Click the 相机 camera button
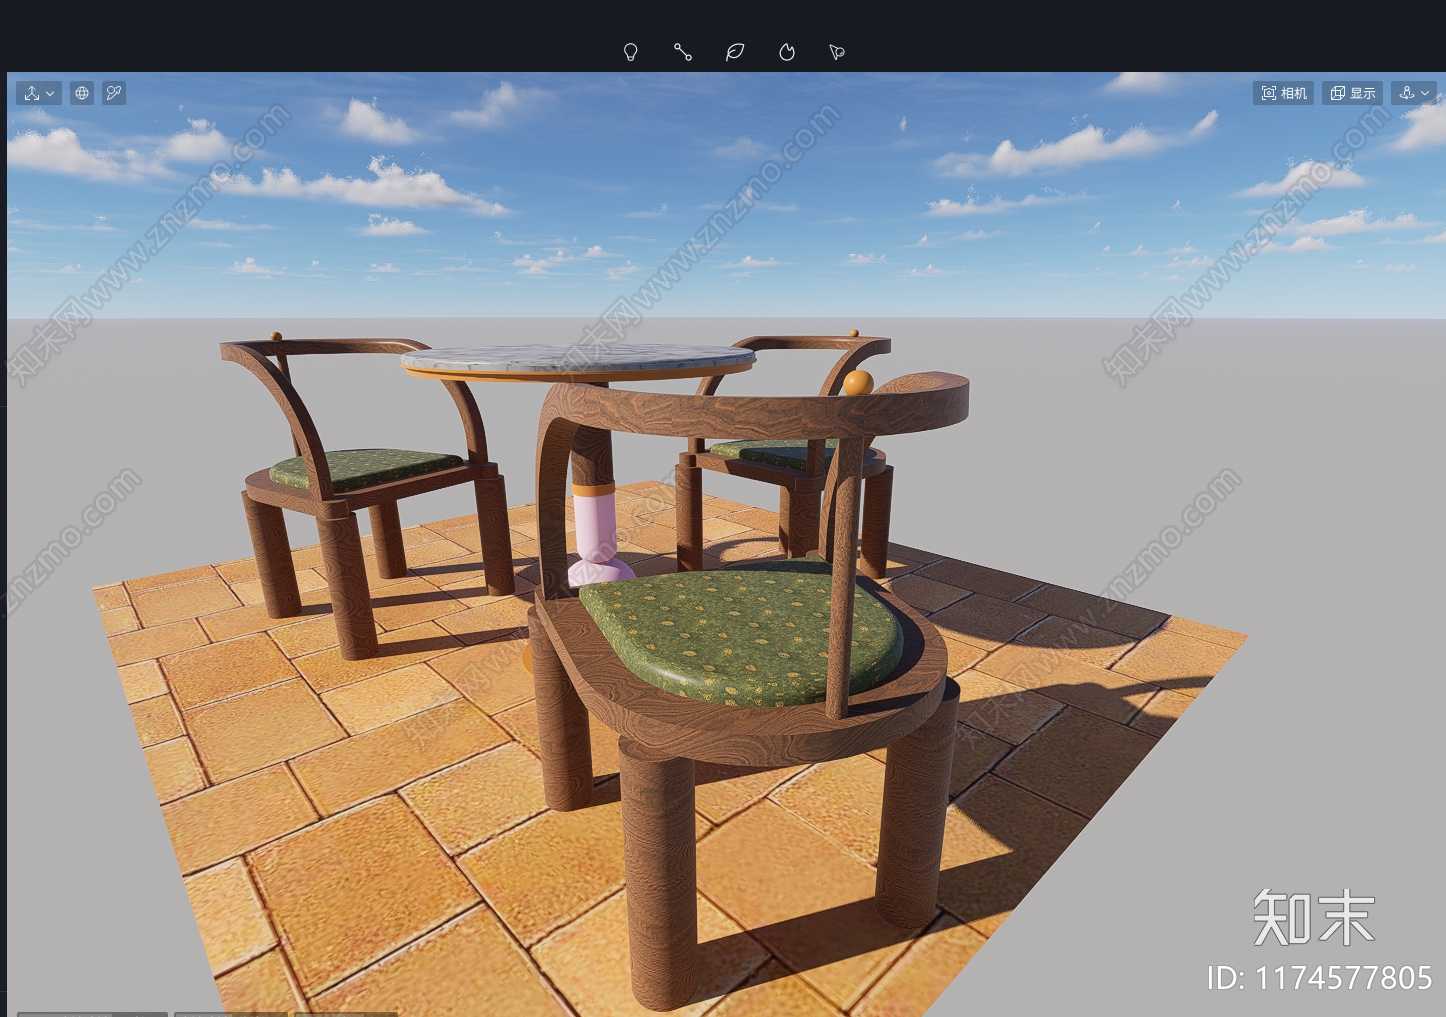This screenshot has height=1017, width=1446. point(1283,93)
